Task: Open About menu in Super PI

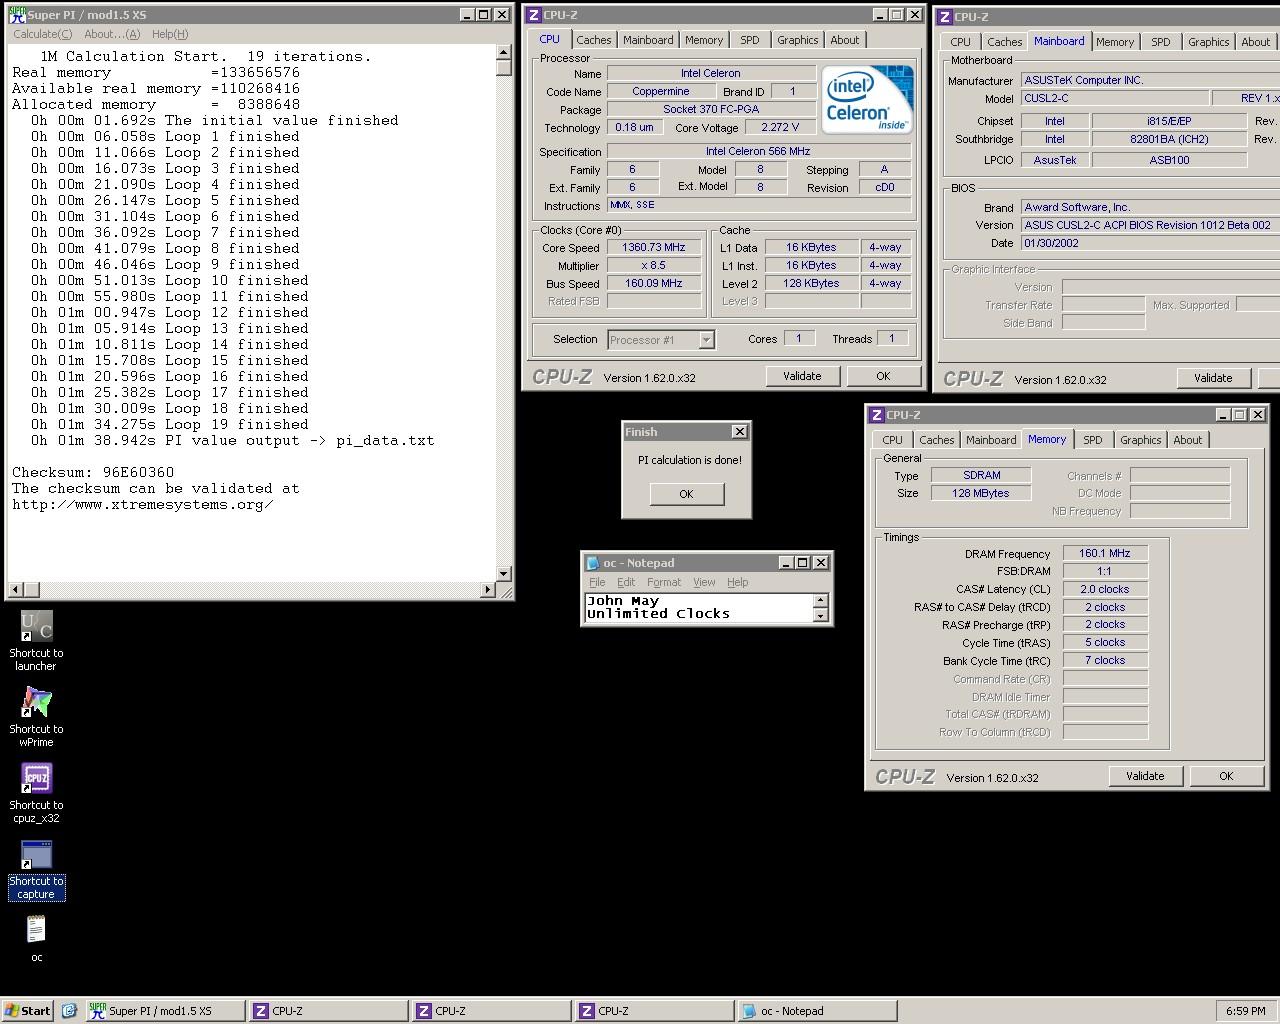Action: click(x=112, y=34)
